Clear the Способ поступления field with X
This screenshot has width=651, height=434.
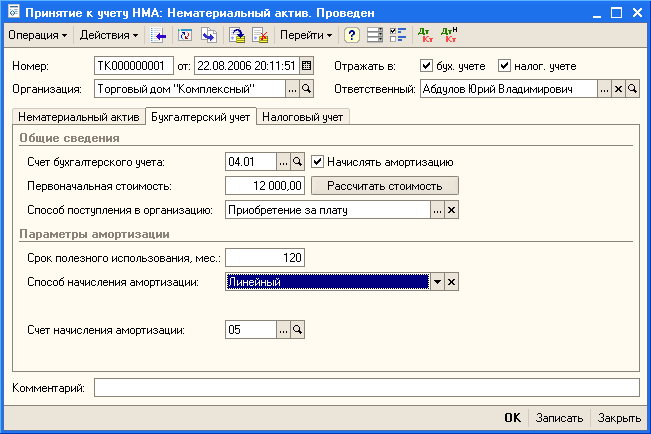(x=451, y=210)
